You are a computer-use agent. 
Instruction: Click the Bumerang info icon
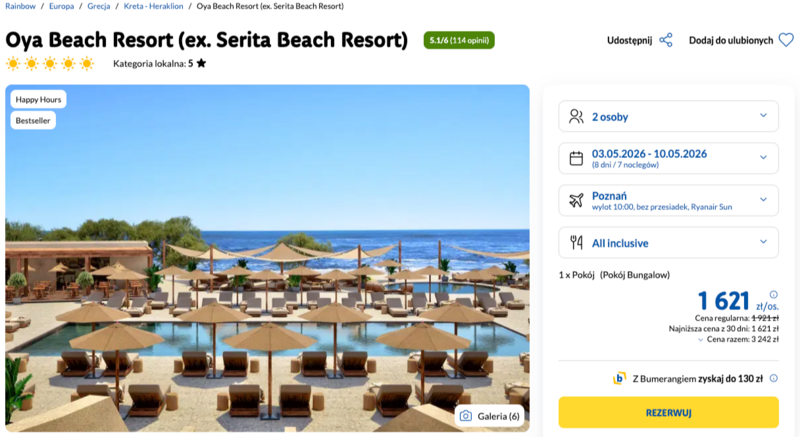772,379
